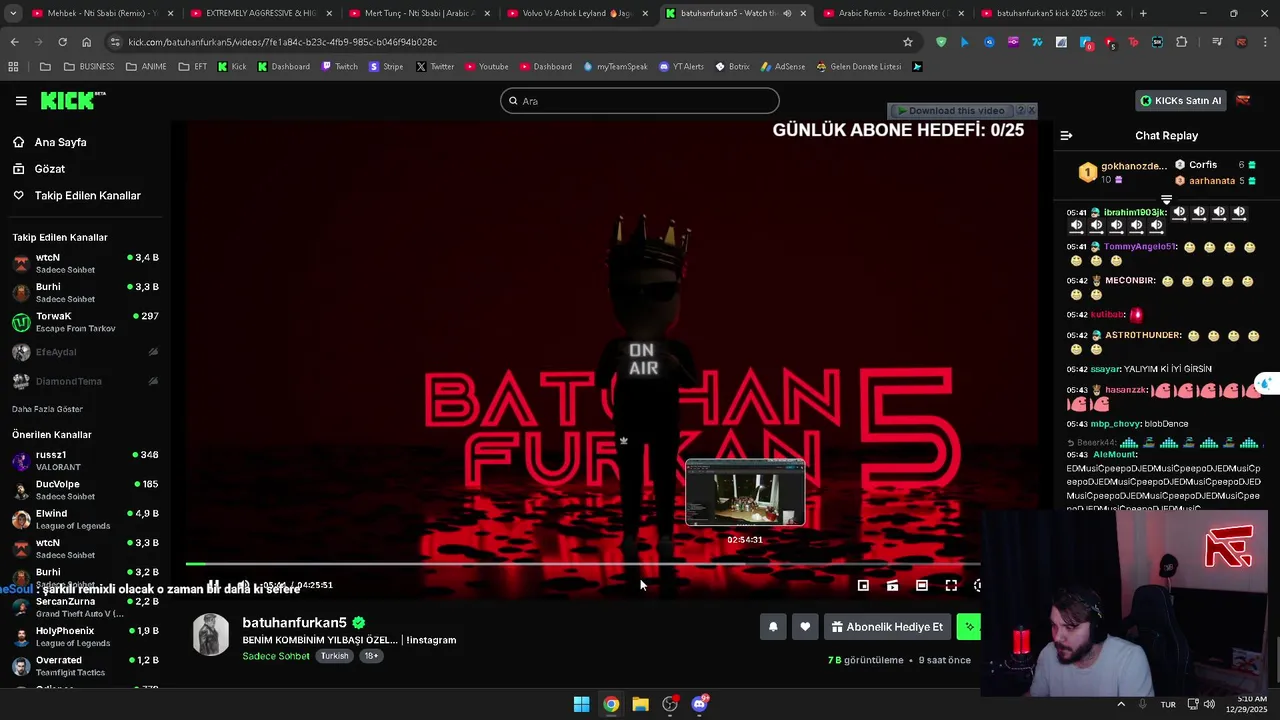The width and height of the screenshot is (1280, 720).
Task: Collapse the Chat Replay panel
Action: (1066, 135)
